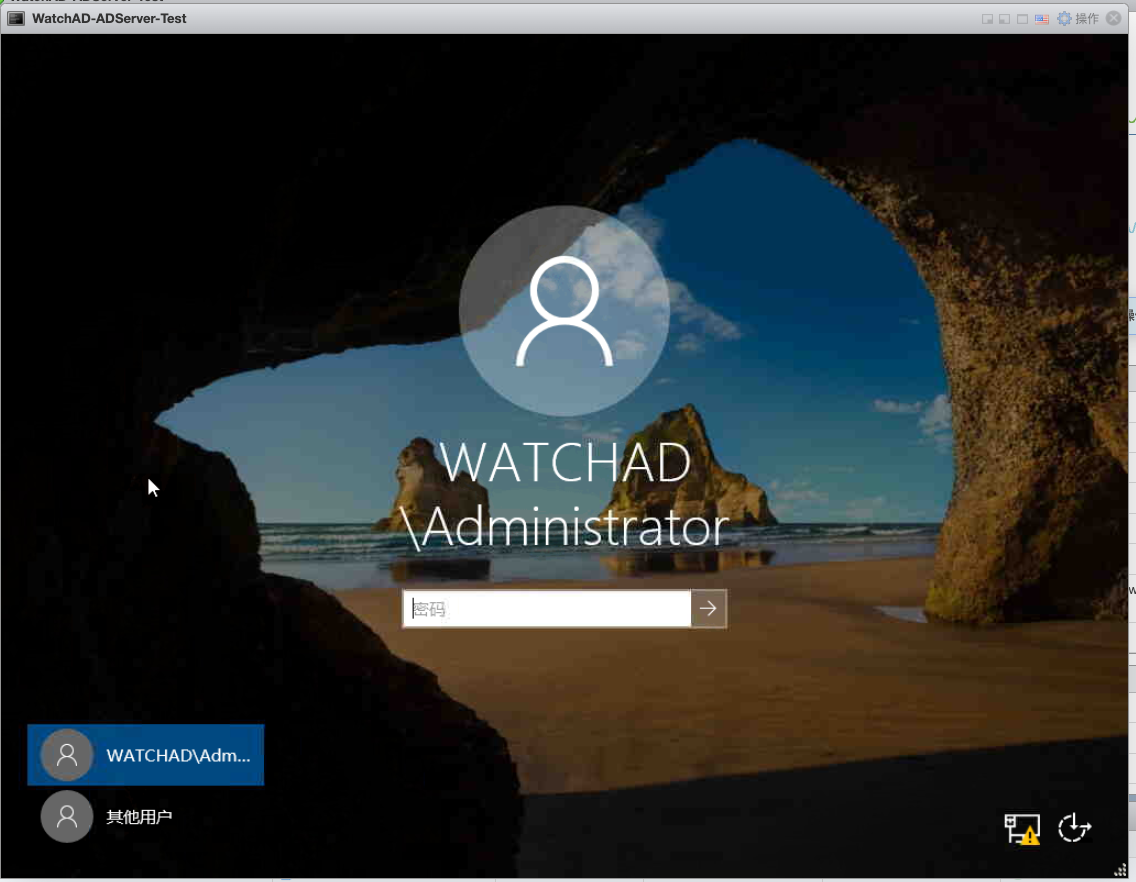Switch to 其他用户 (Other user) login

click(x=139, y=817)
